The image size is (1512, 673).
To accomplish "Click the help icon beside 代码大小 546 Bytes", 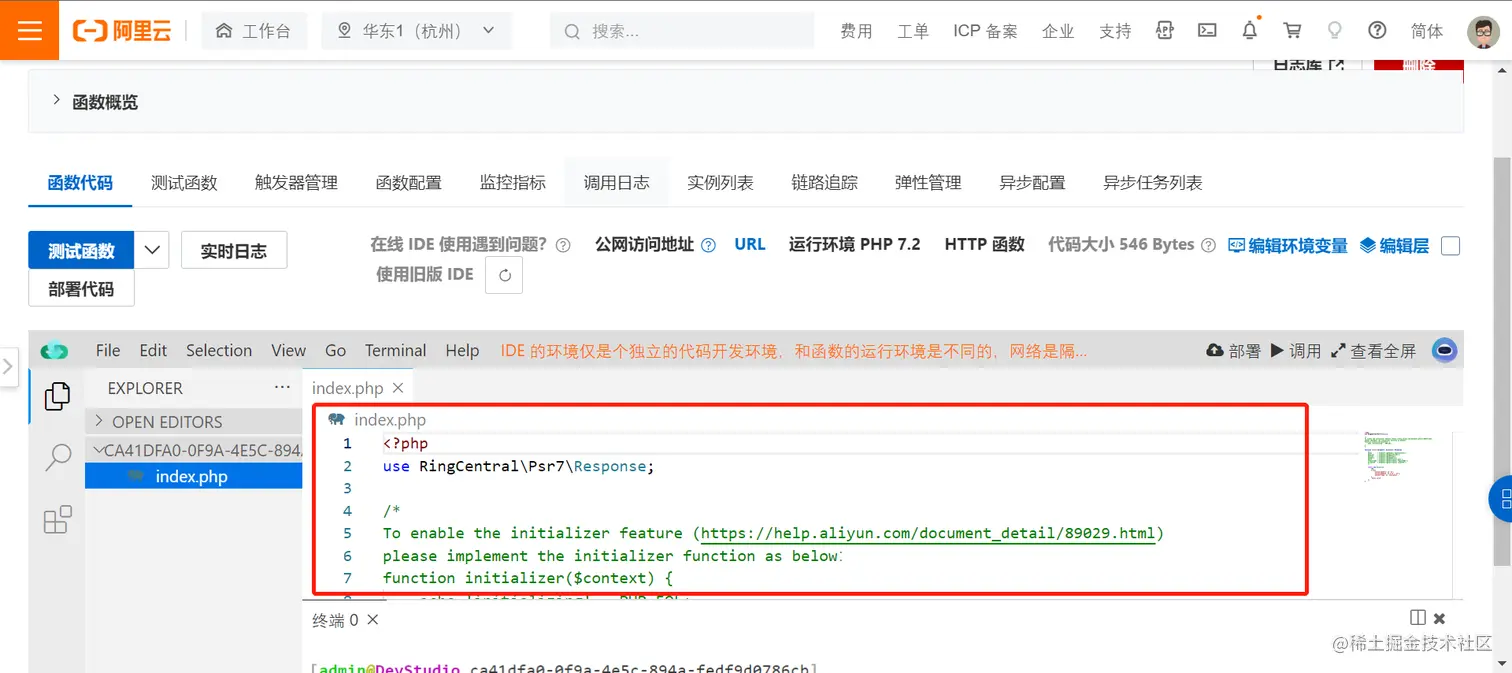I will coord(1208,245).
